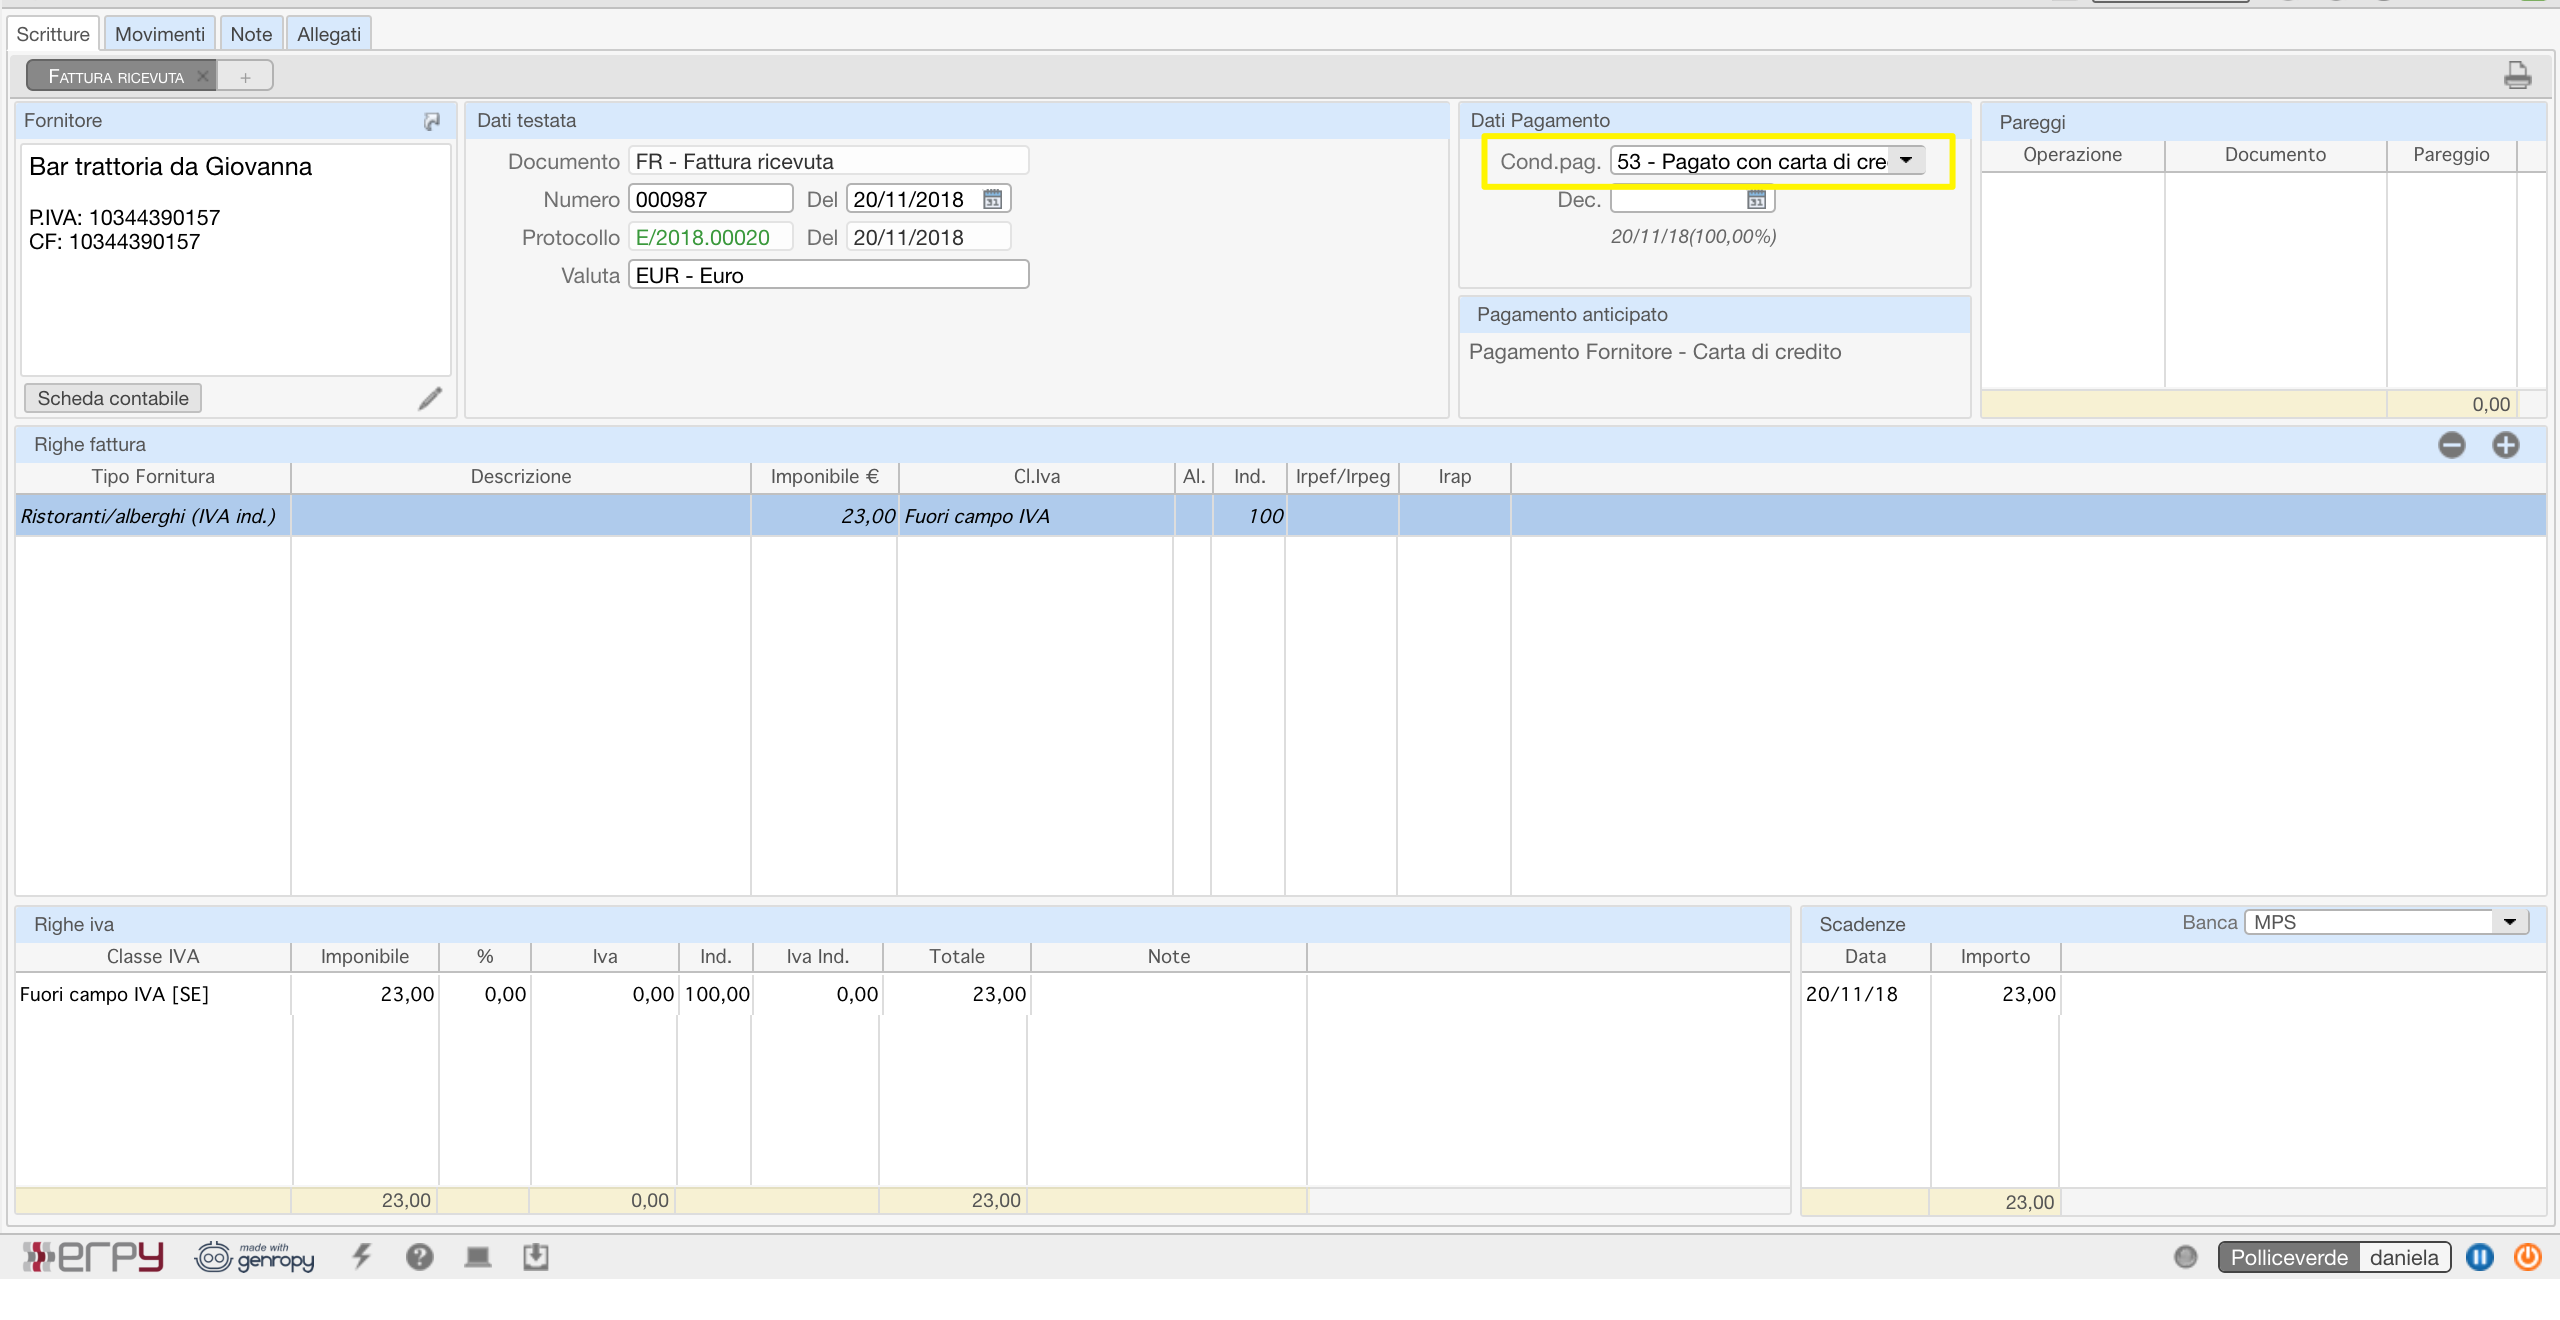Click the genropy logo
Viewport: 2560px width, 1320px height.
click(x=255, y=1256)
